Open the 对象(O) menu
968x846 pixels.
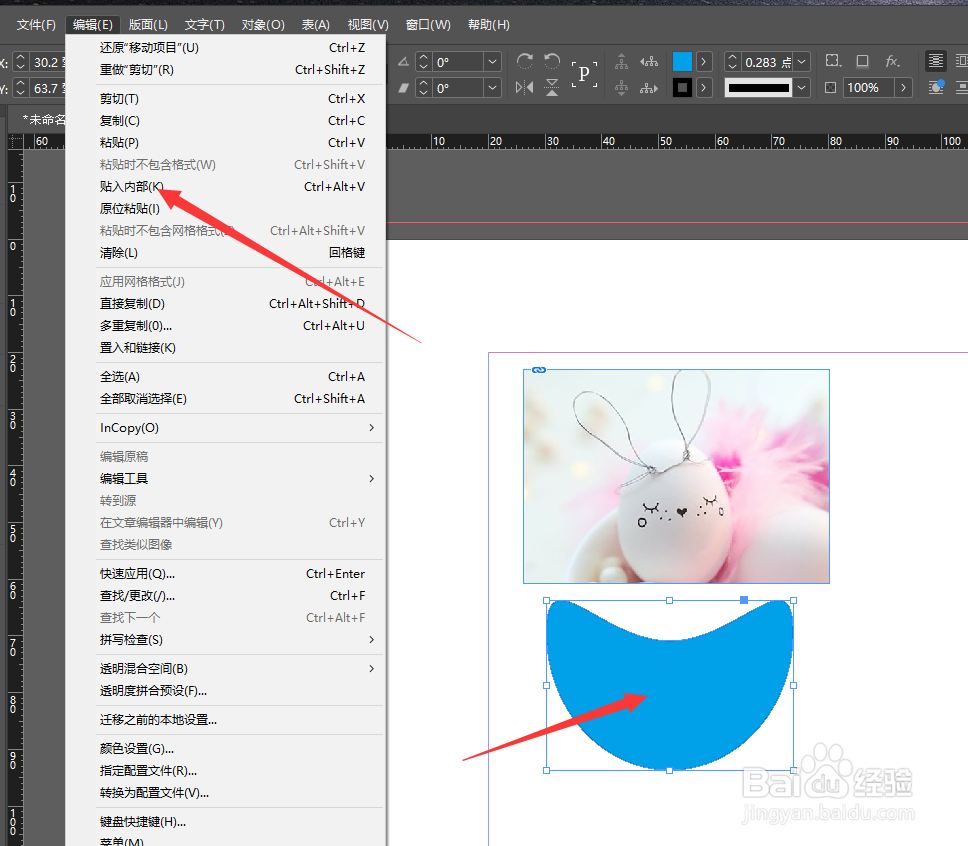click(263, 25)
